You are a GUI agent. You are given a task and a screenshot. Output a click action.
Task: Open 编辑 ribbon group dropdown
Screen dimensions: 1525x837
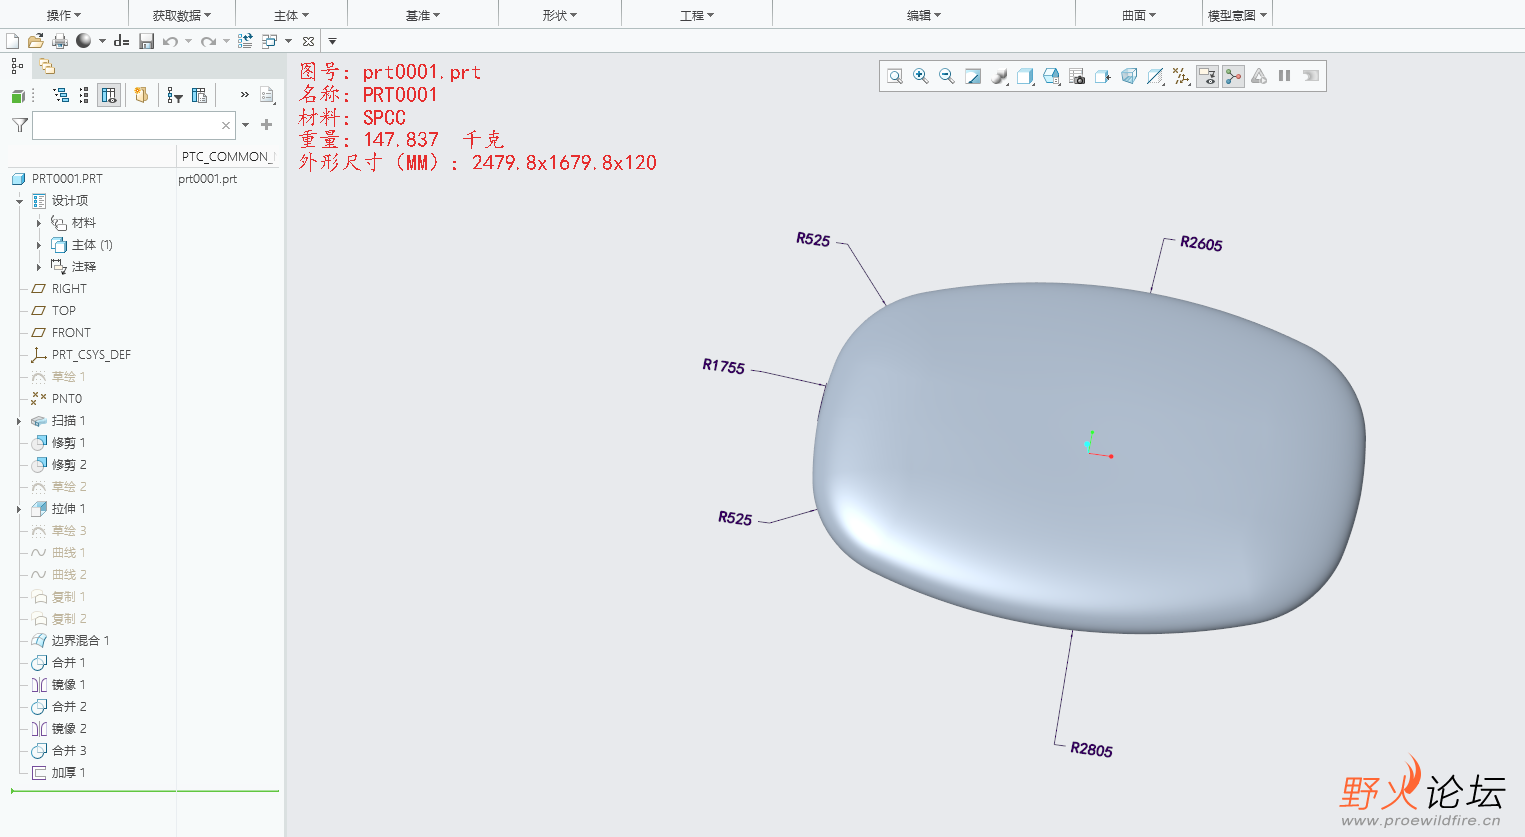[924, 15]
